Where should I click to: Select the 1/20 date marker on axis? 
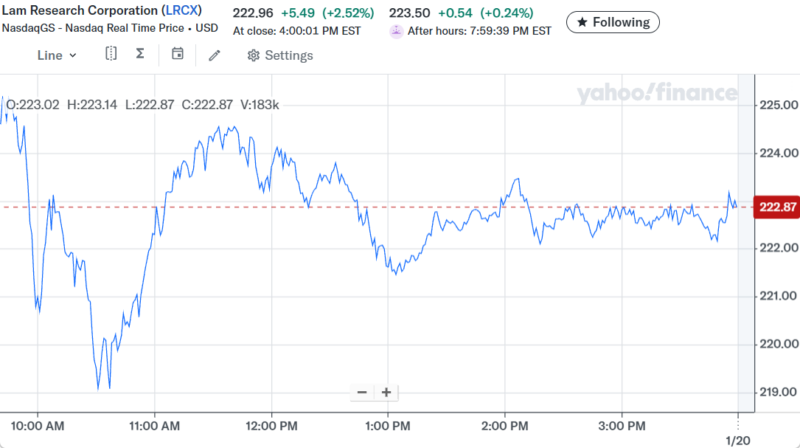coord(737,439)
